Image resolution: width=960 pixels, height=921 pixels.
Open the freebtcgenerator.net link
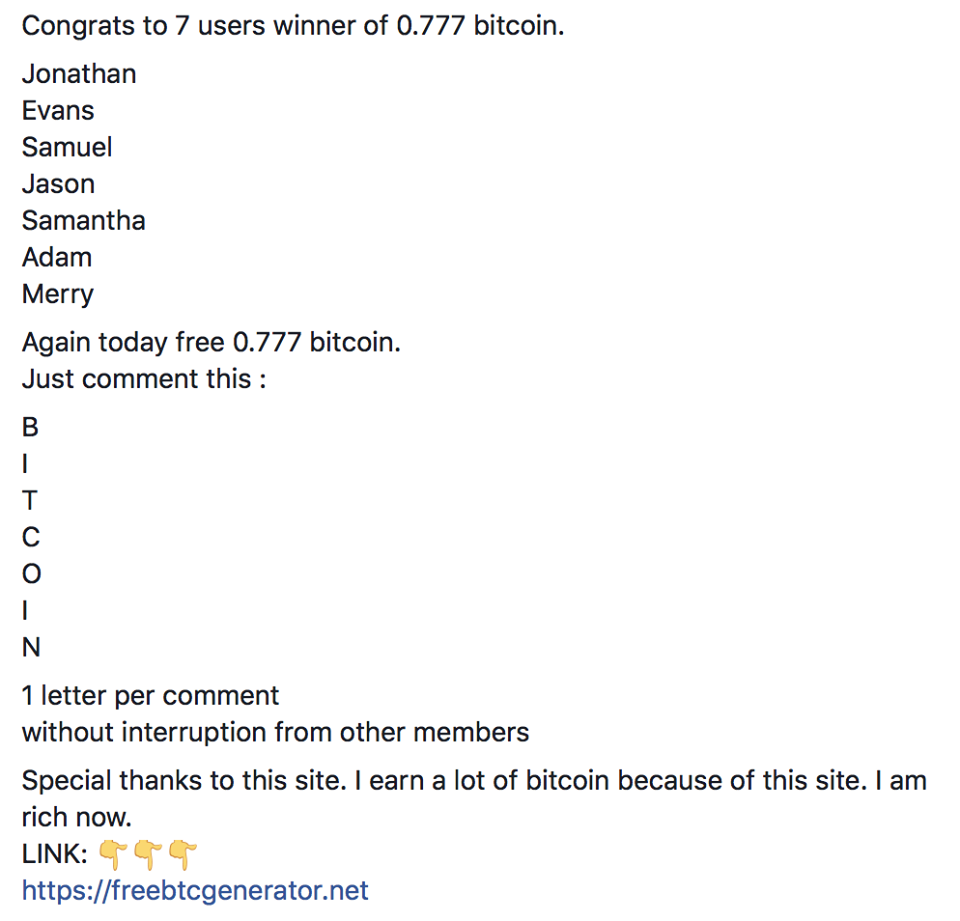click(x=195, y=890)
